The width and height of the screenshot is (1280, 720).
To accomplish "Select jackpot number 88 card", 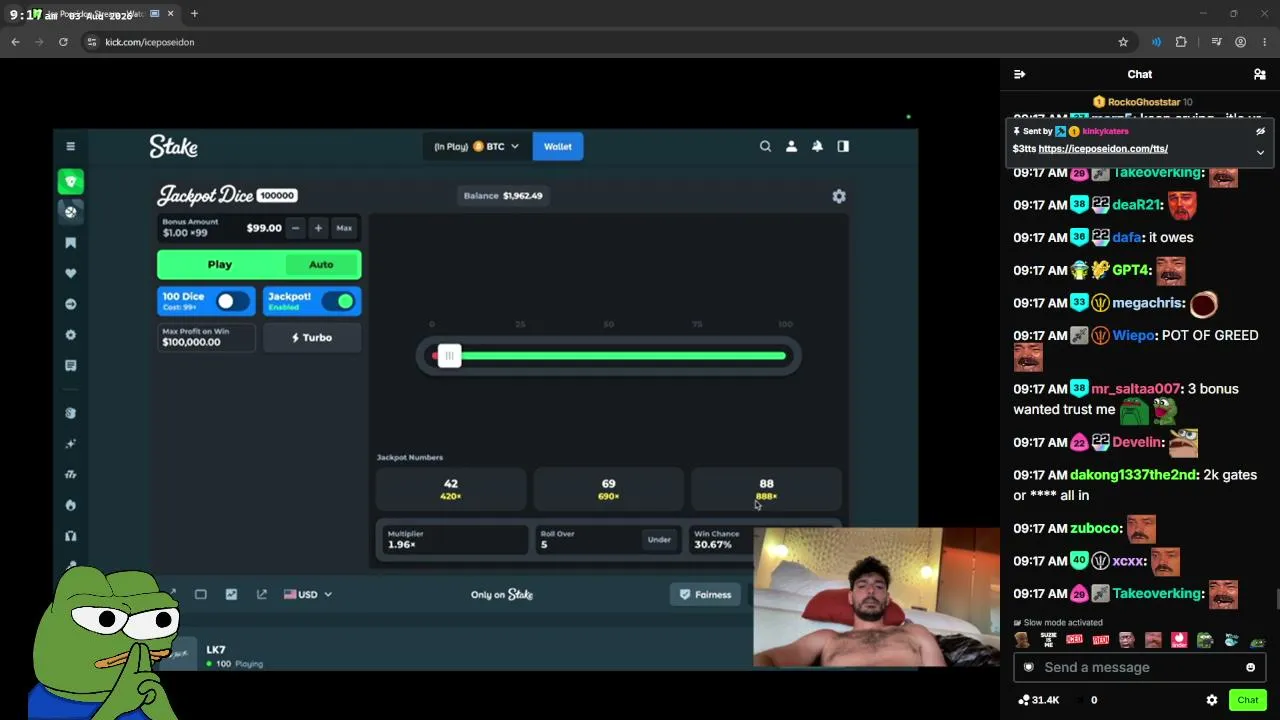I will point(766,489).
